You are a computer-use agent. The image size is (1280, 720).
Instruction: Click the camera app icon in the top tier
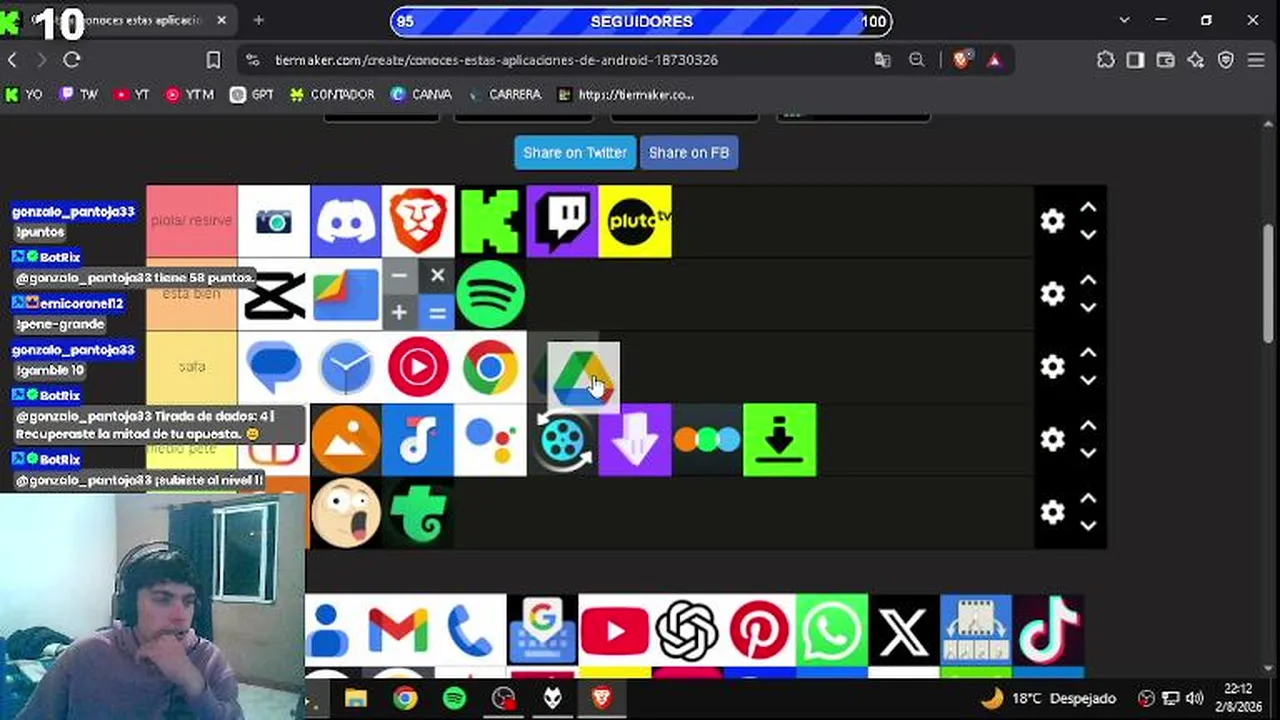274,221
